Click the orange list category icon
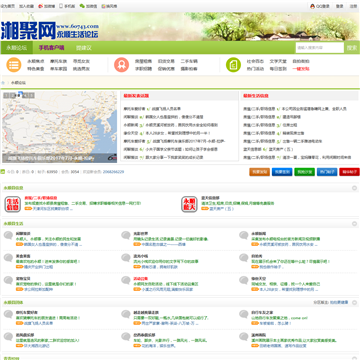This screenshot has width=360, height=360. pyautogui.click(x=14, y=65)
